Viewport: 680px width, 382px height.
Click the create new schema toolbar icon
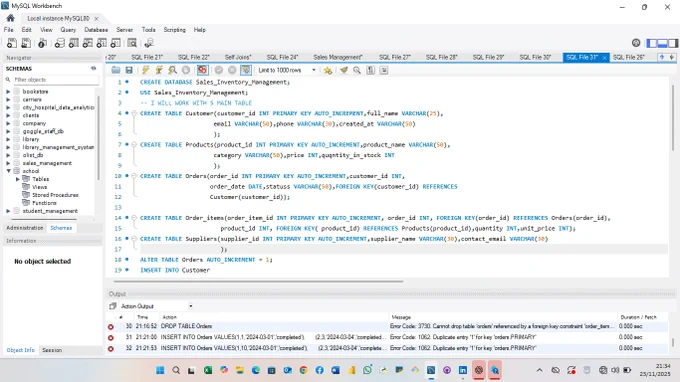(x=59, y=43)
